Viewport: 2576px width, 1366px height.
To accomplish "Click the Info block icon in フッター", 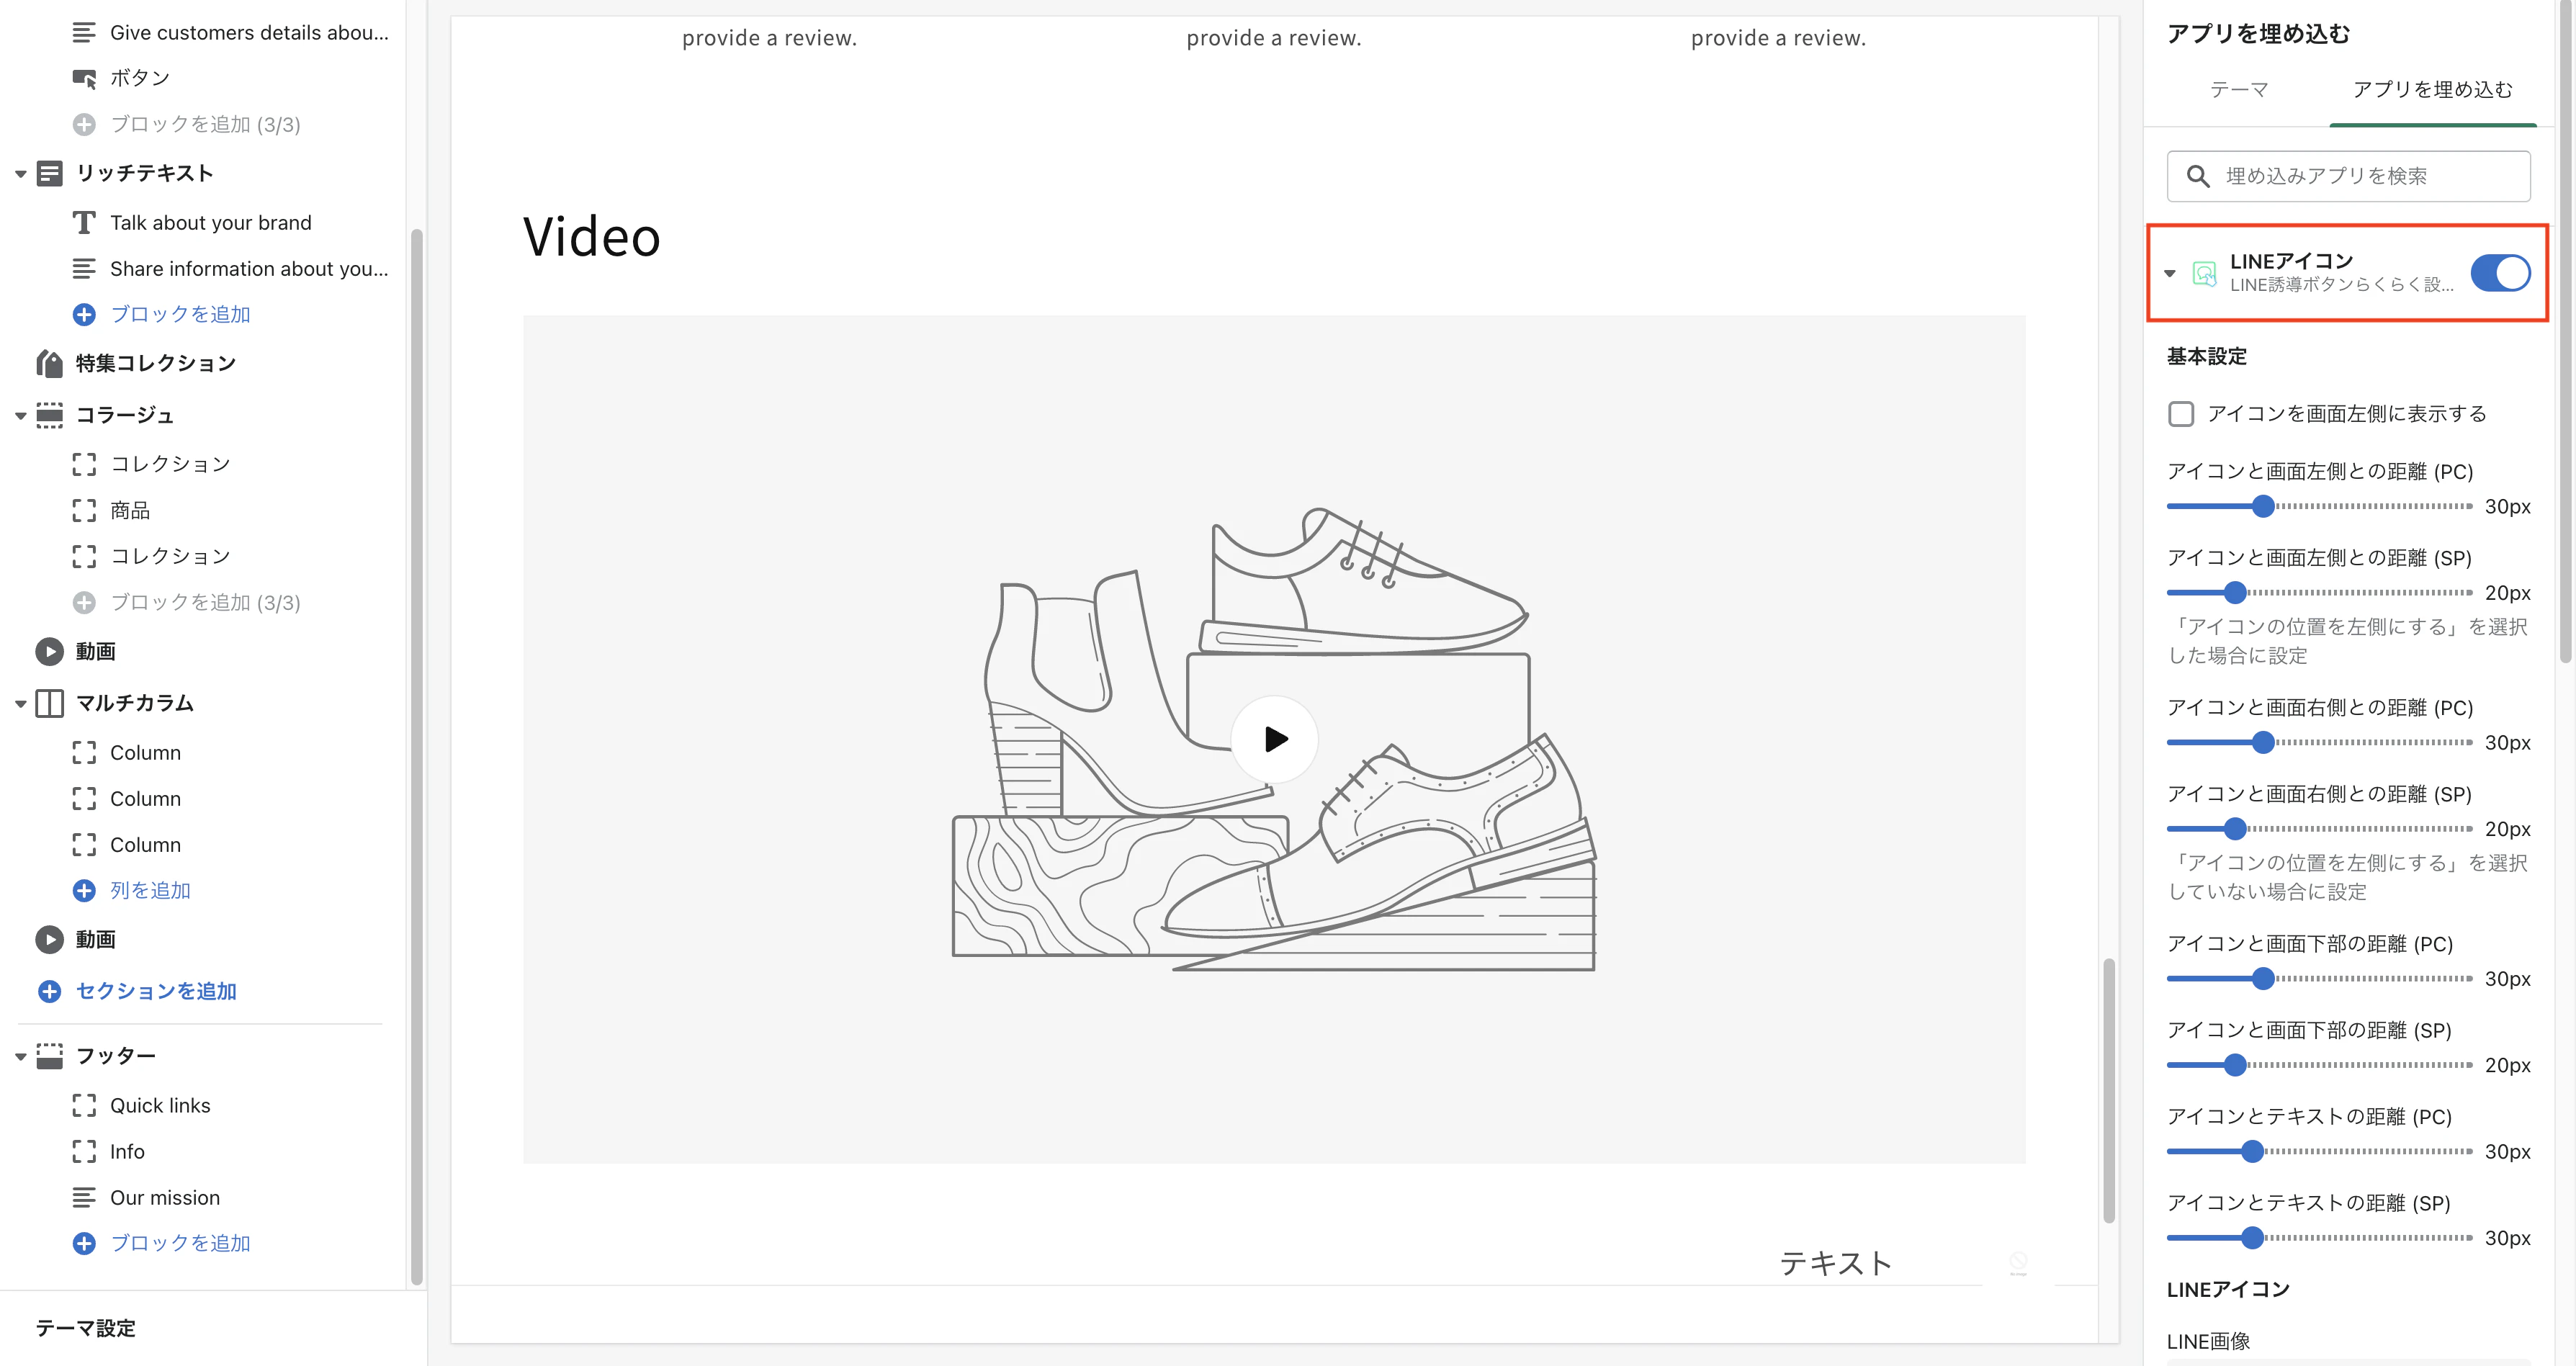I will (84, 1151).
